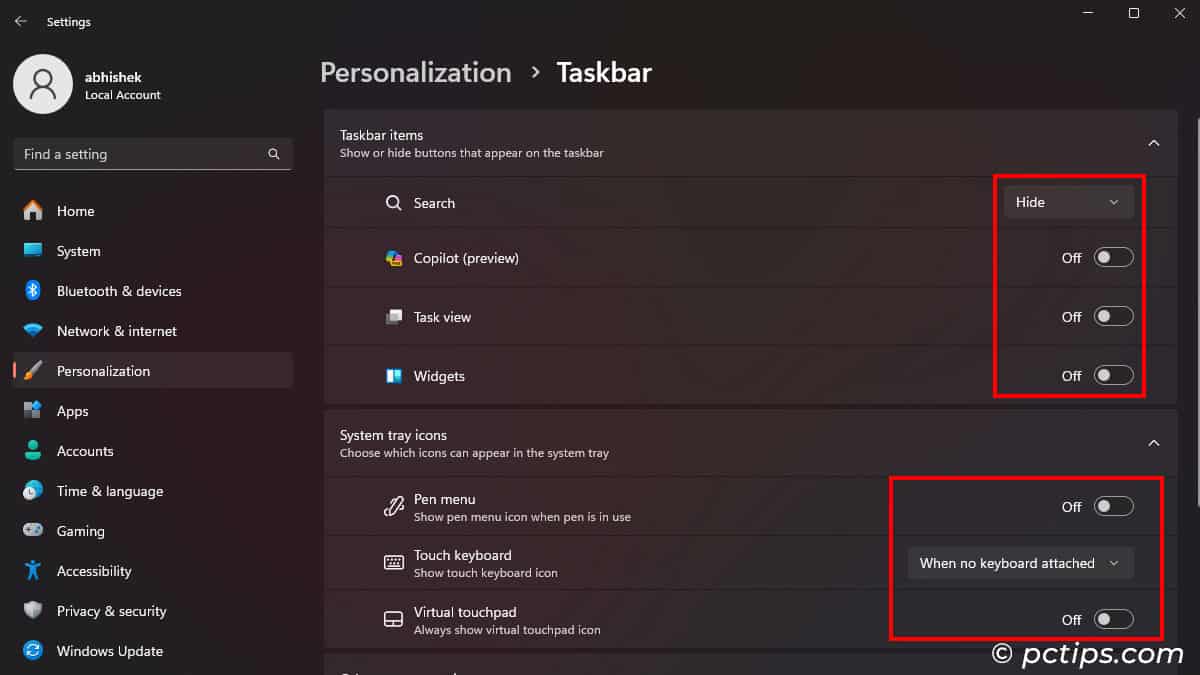Switch to Accessibility settings
Viewport: 1200px width, 675px height.
[95, 571]
